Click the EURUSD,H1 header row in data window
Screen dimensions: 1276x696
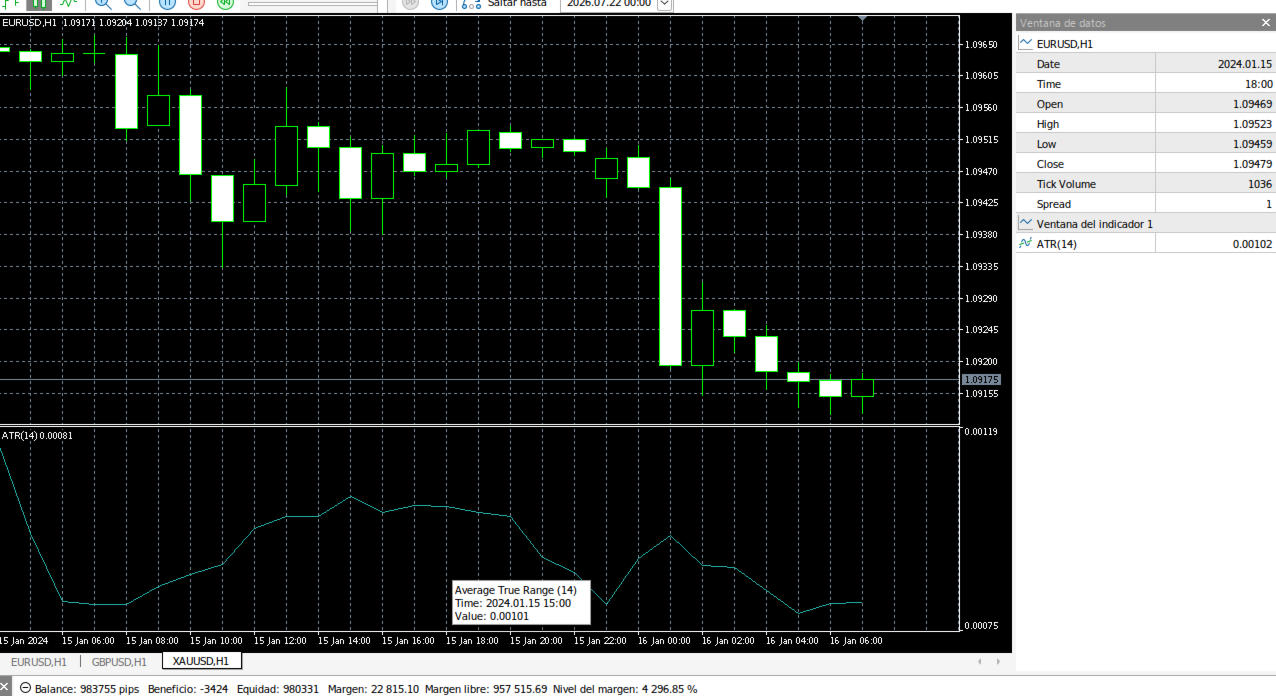tap(1145, 44)
